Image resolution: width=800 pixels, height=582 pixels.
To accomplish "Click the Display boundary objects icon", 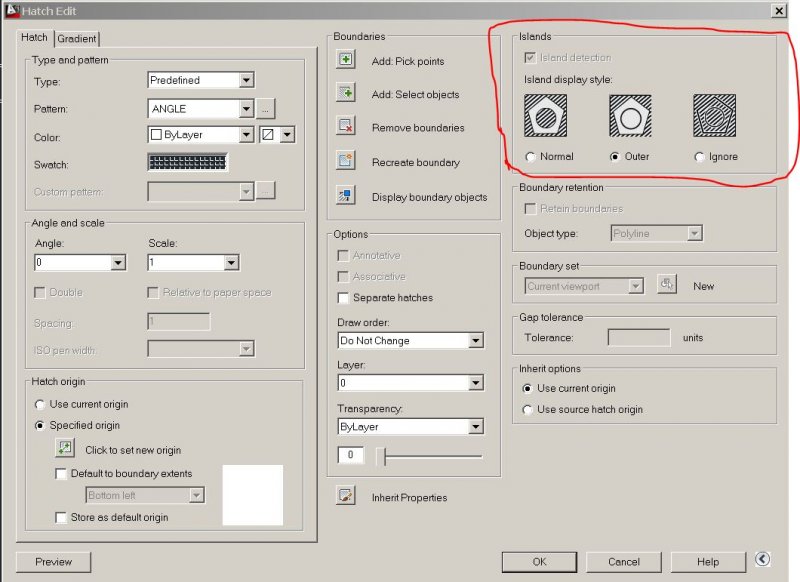I will pyautogui.click(x=345, y=195).
